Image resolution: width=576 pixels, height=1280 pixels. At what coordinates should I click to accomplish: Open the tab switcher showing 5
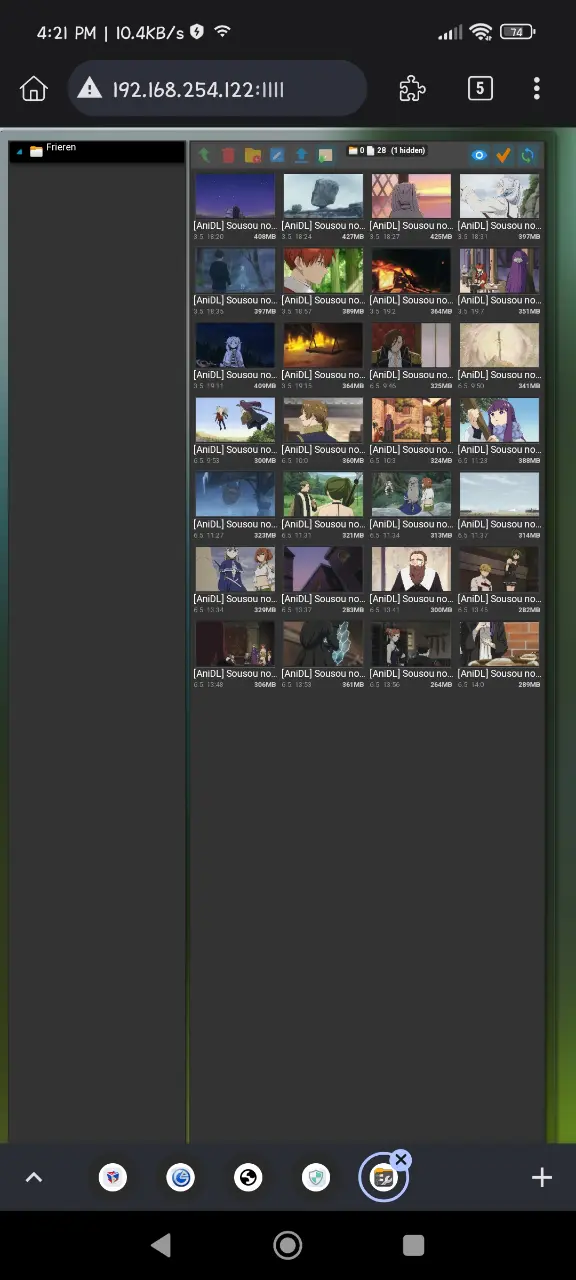[x=480, y=88]
